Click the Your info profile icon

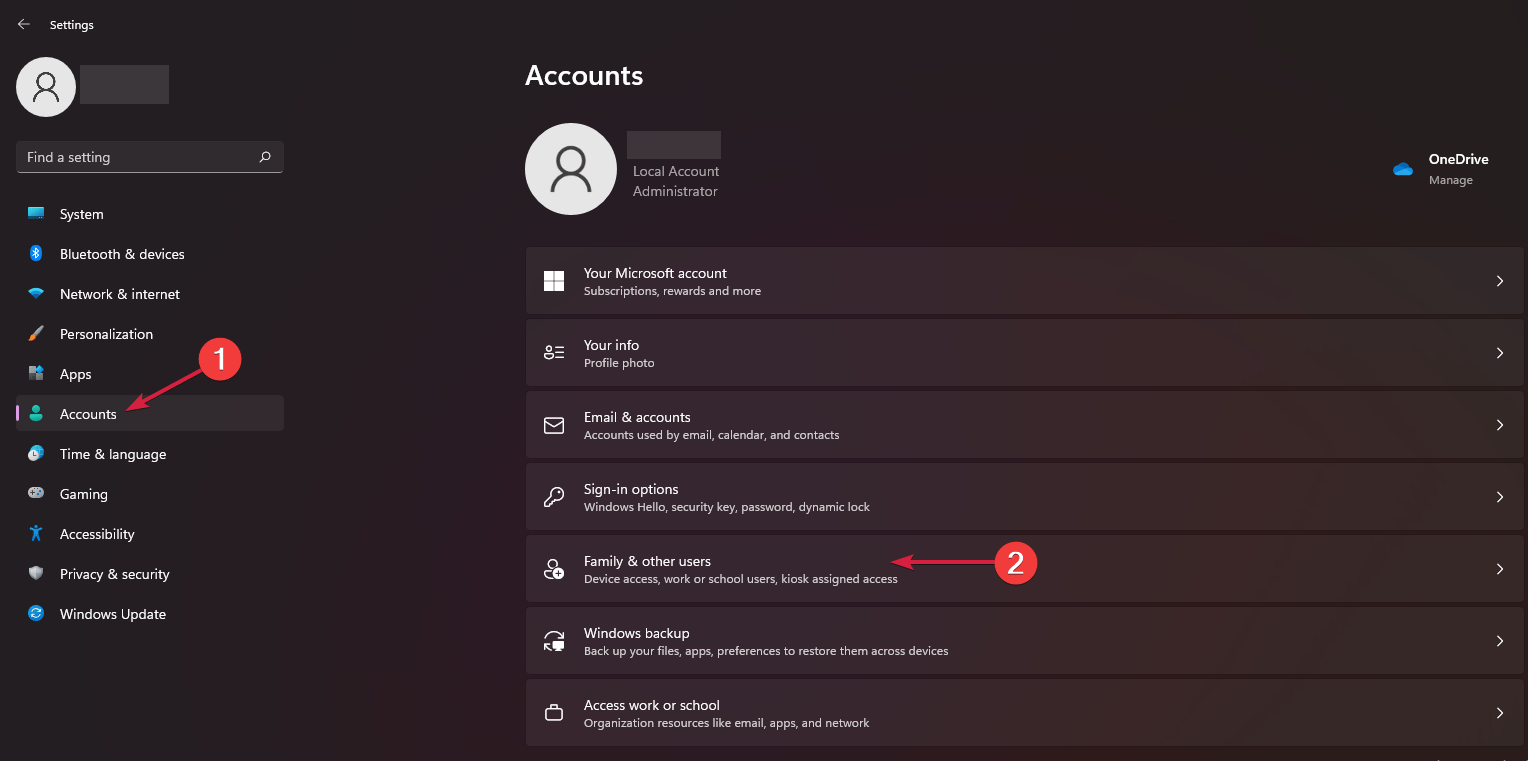click(x=554, y=353)
